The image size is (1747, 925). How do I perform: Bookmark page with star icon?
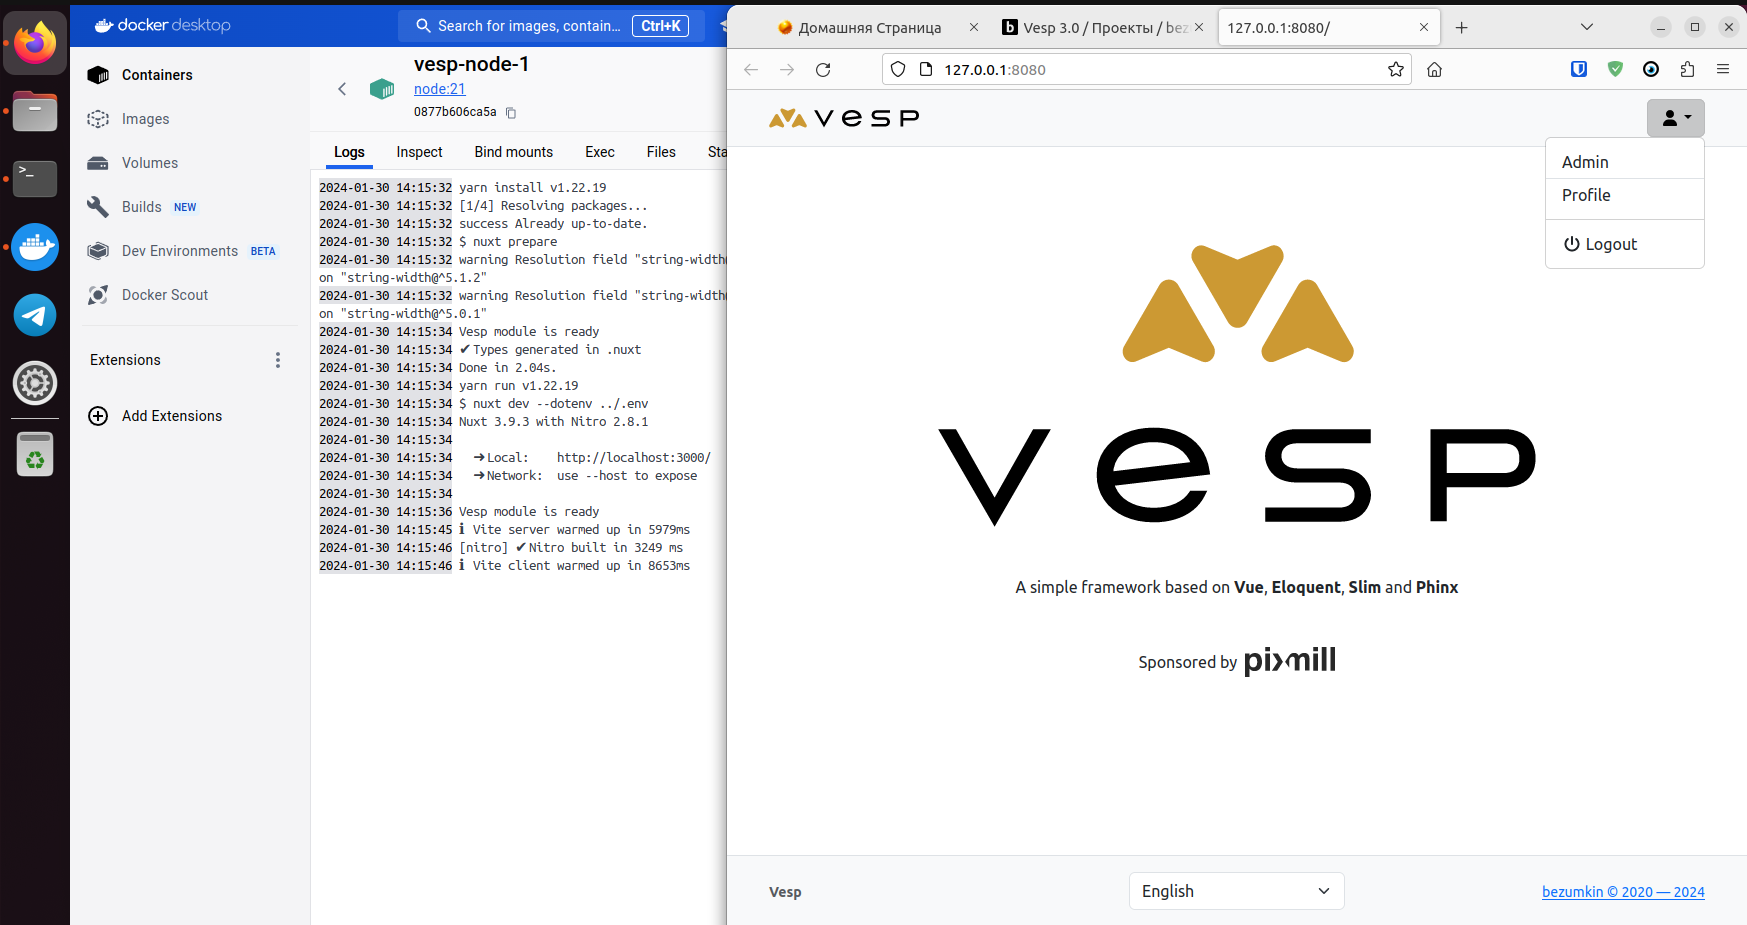(x=1396, y=69)
